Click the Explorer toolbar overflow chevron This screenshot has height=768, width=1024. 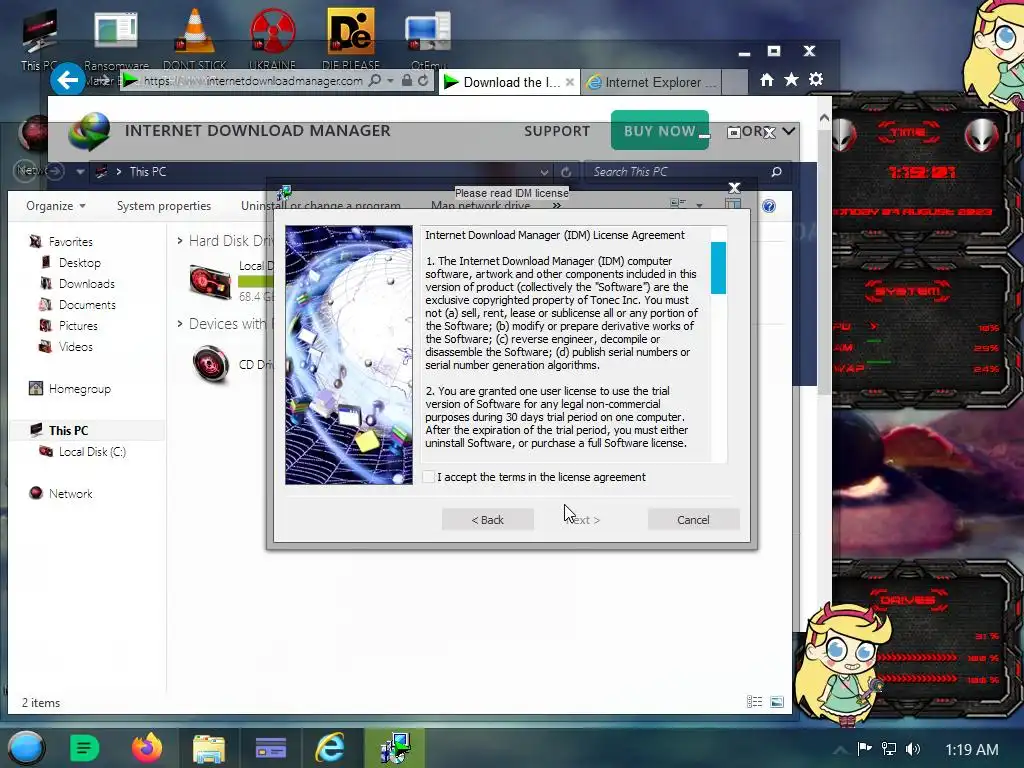[556, 206]
